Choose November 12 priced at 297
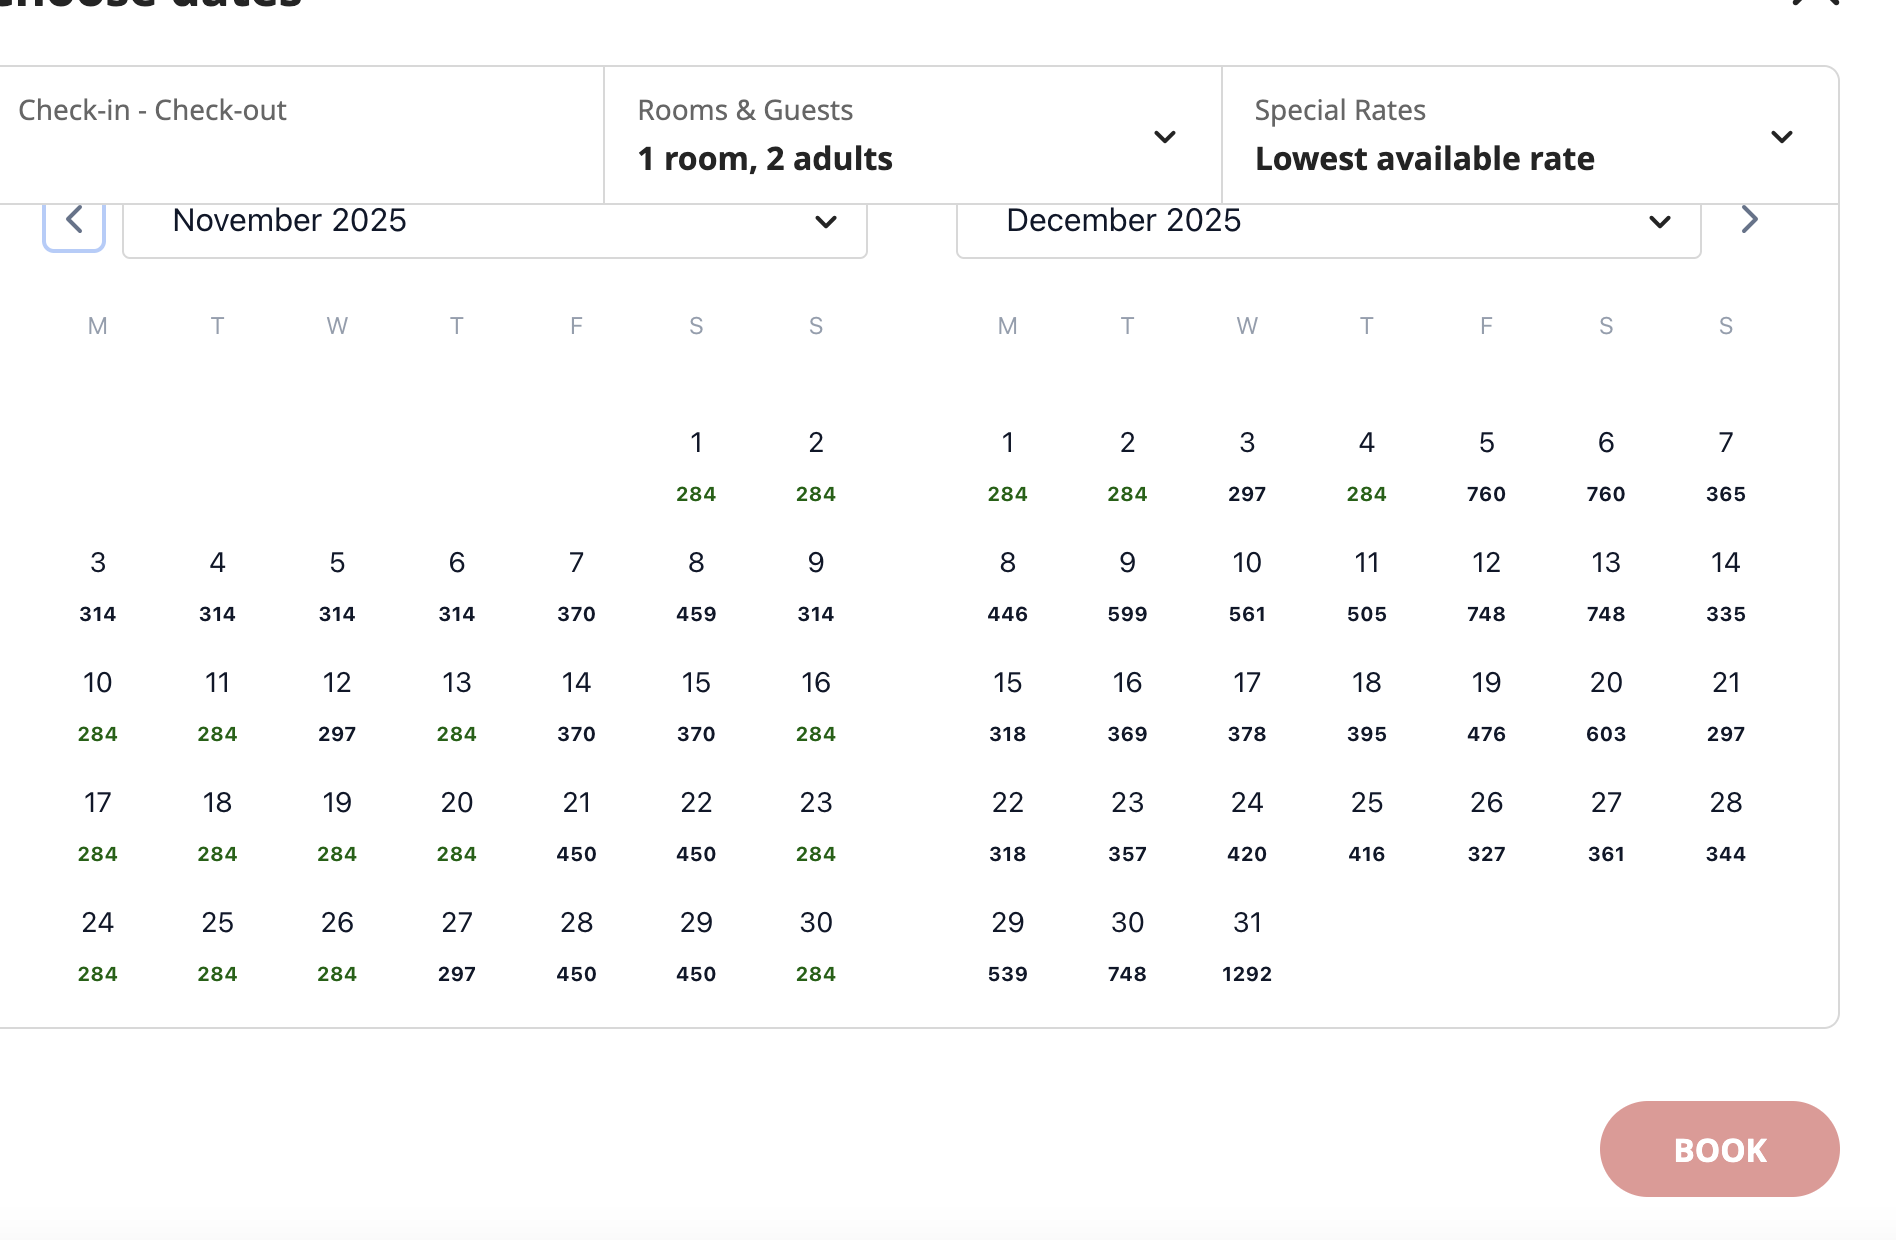1896x1240 pixels. [337, 704]
